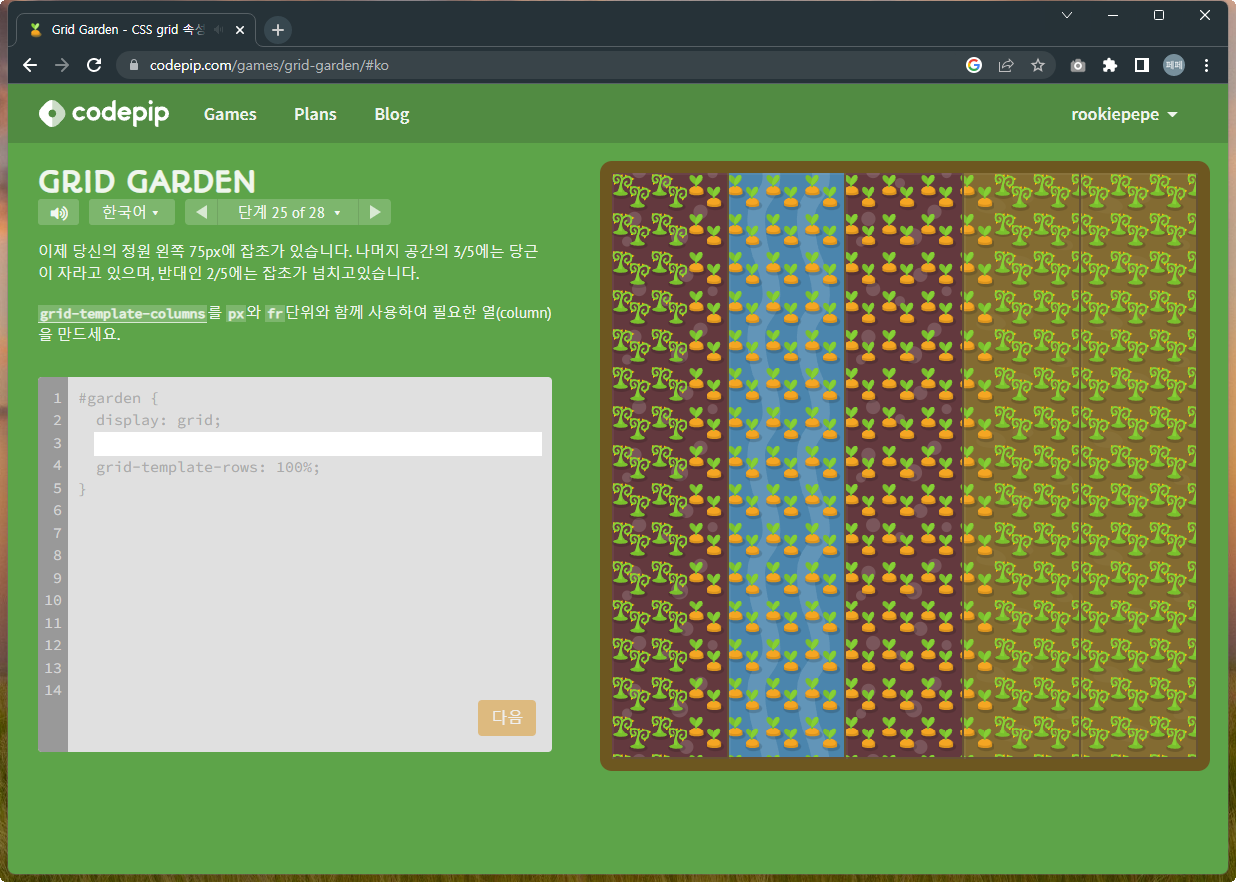The width and height of the screenshot is (1236, 882).
Task: Click the 'display: grid;' code line
Action: [x=158, y=420]
